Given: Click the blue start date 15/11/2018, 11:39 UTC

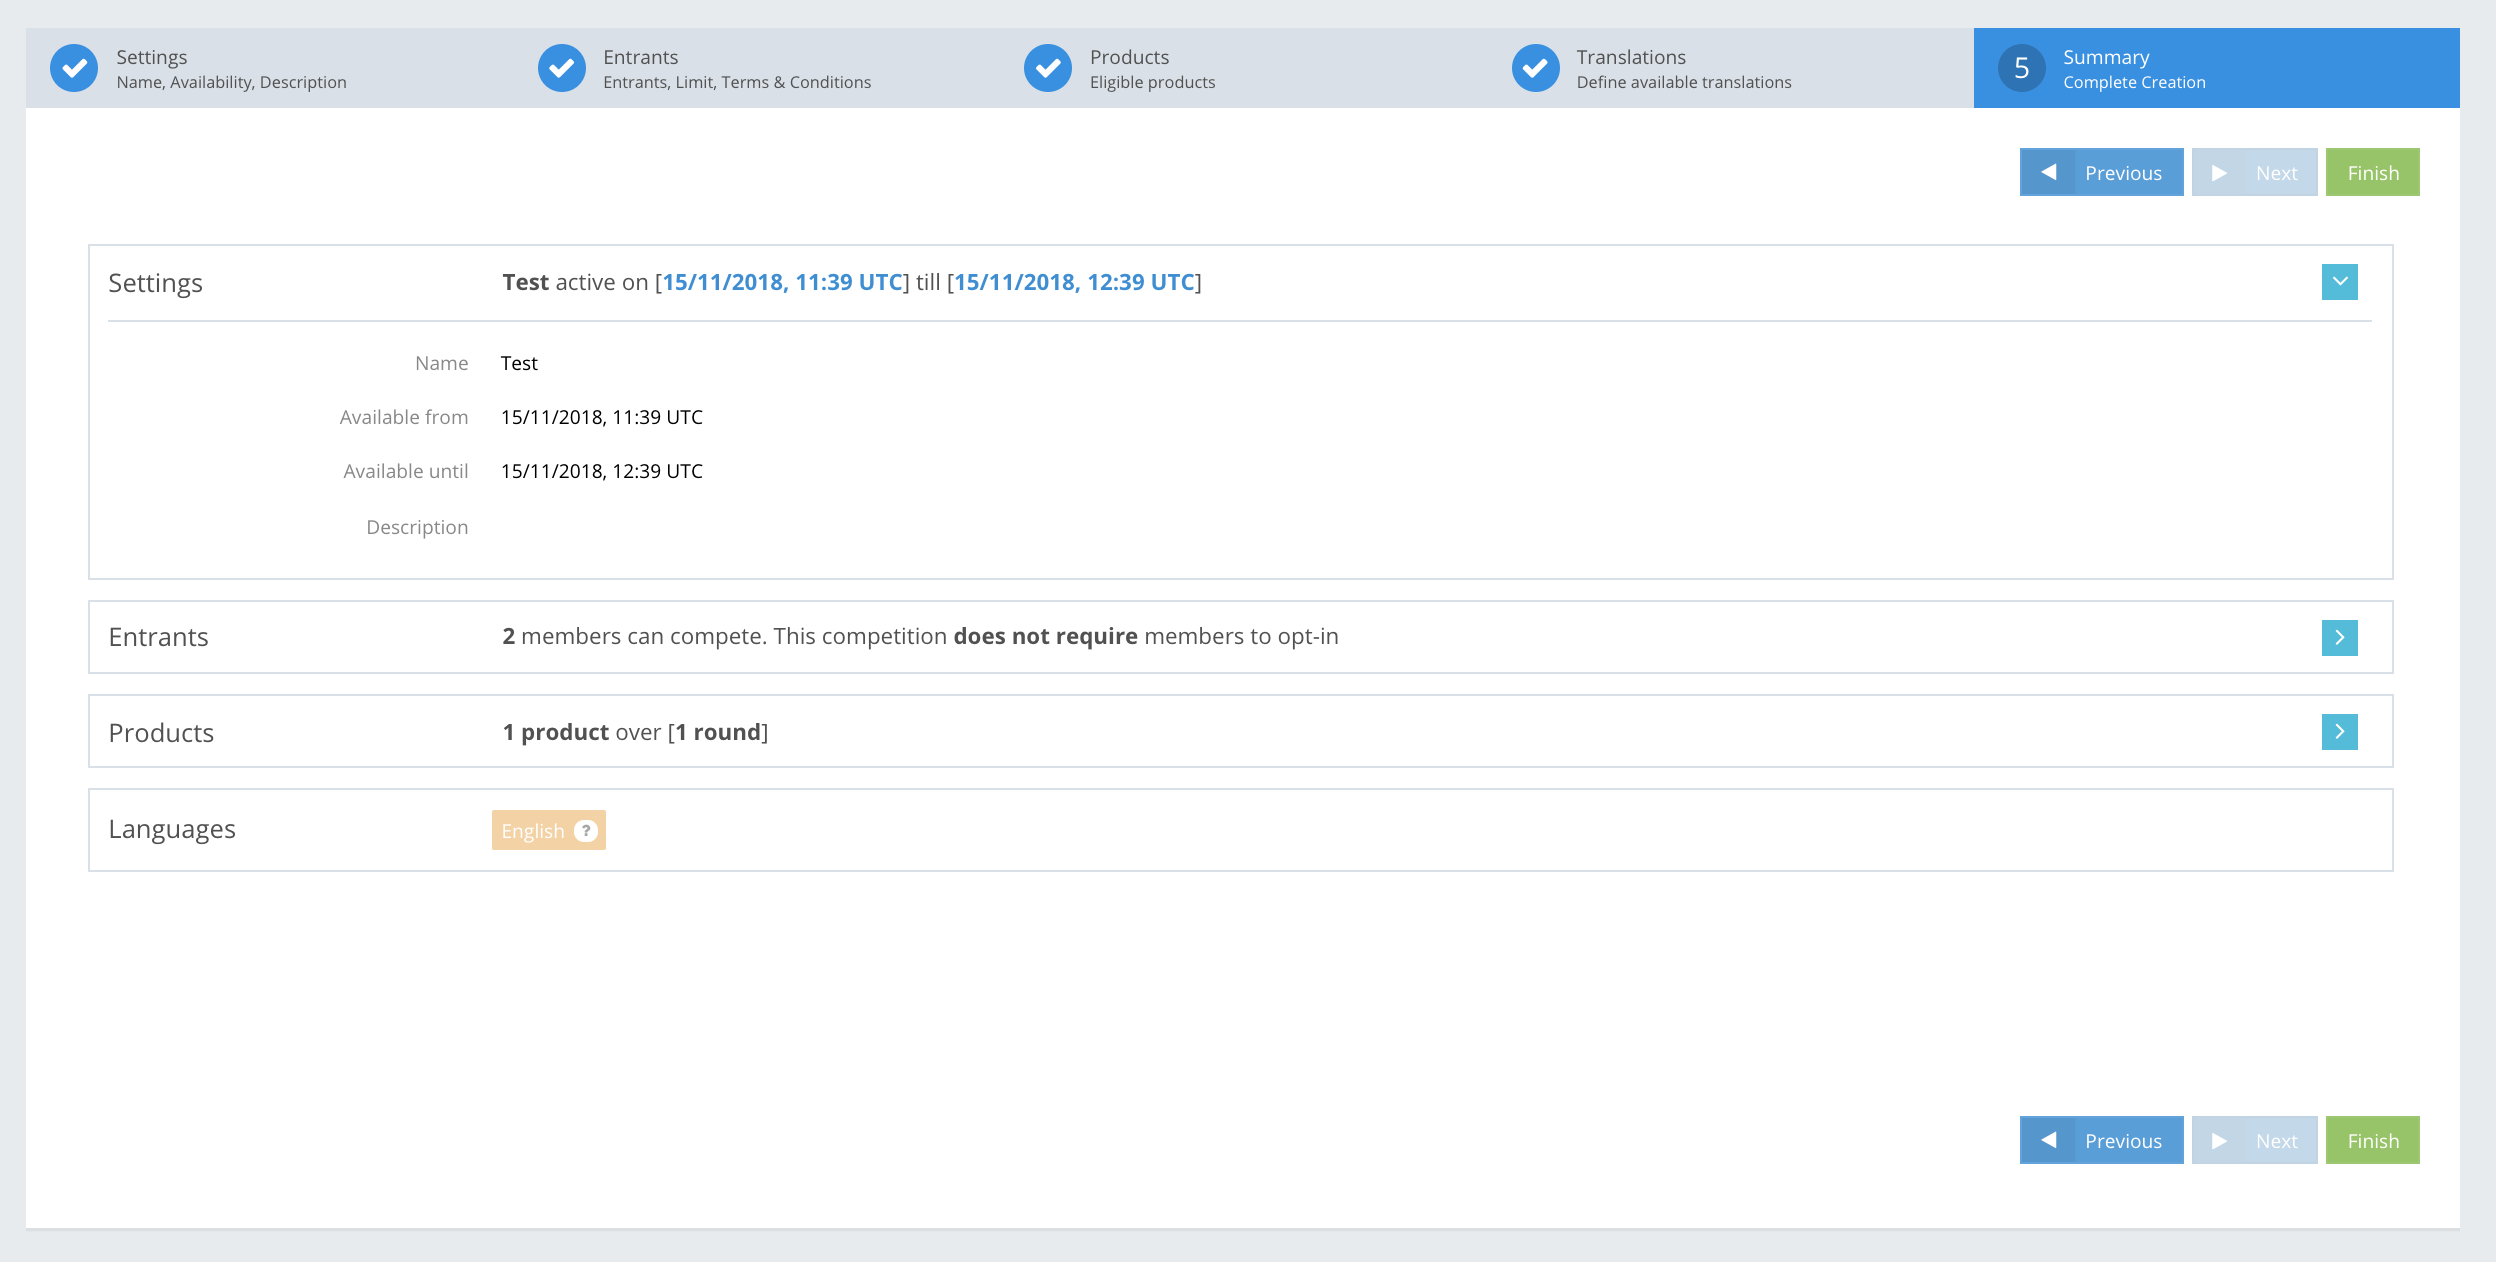Looking at the screenshot, I should [782, 282].
